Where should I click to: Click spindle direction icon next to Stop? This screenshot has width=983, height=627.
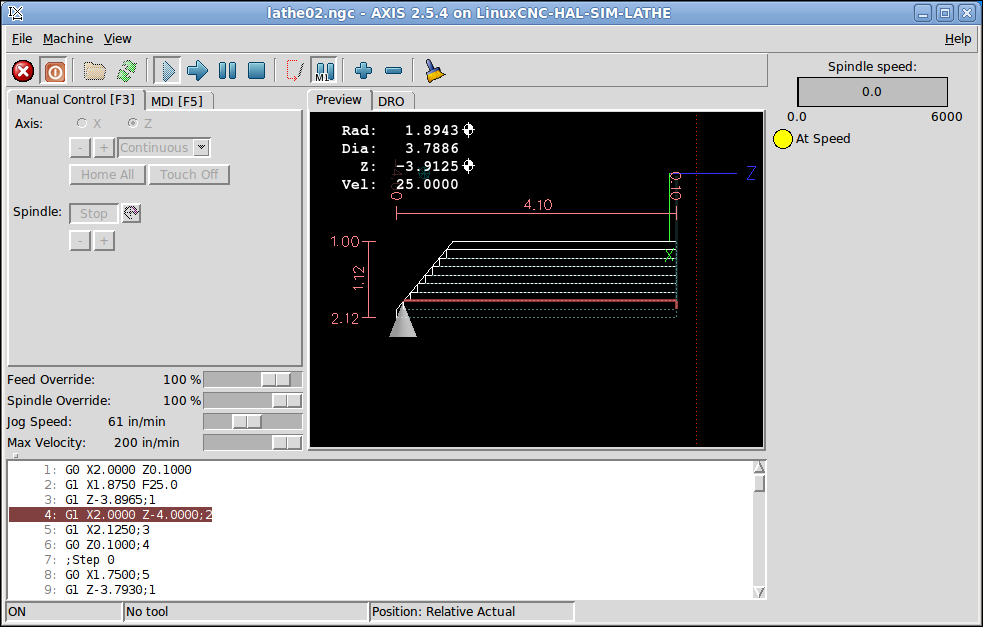(x=131, y=213)
